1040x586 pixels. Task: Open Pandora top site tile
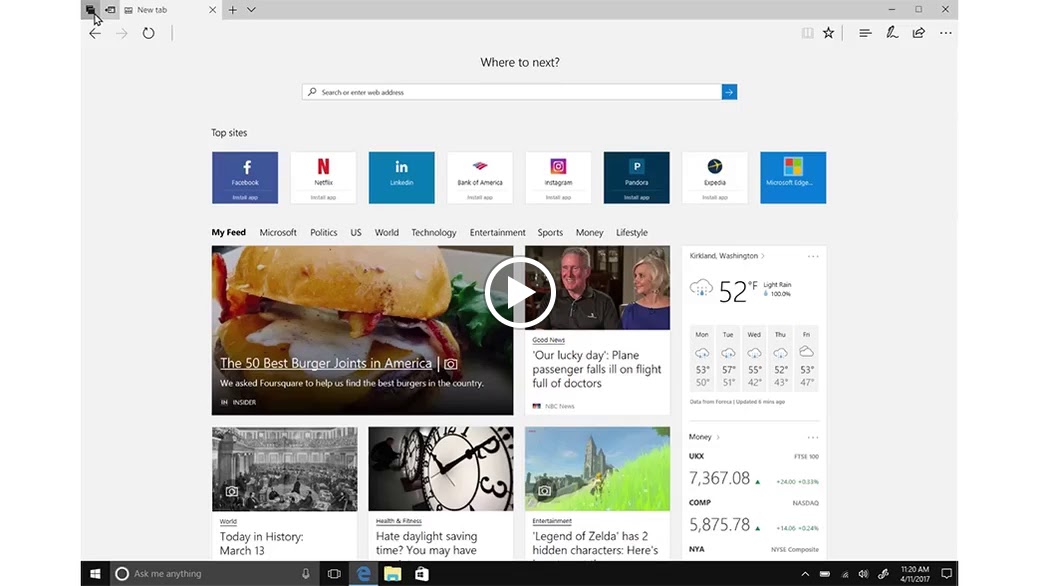[636, 178]
